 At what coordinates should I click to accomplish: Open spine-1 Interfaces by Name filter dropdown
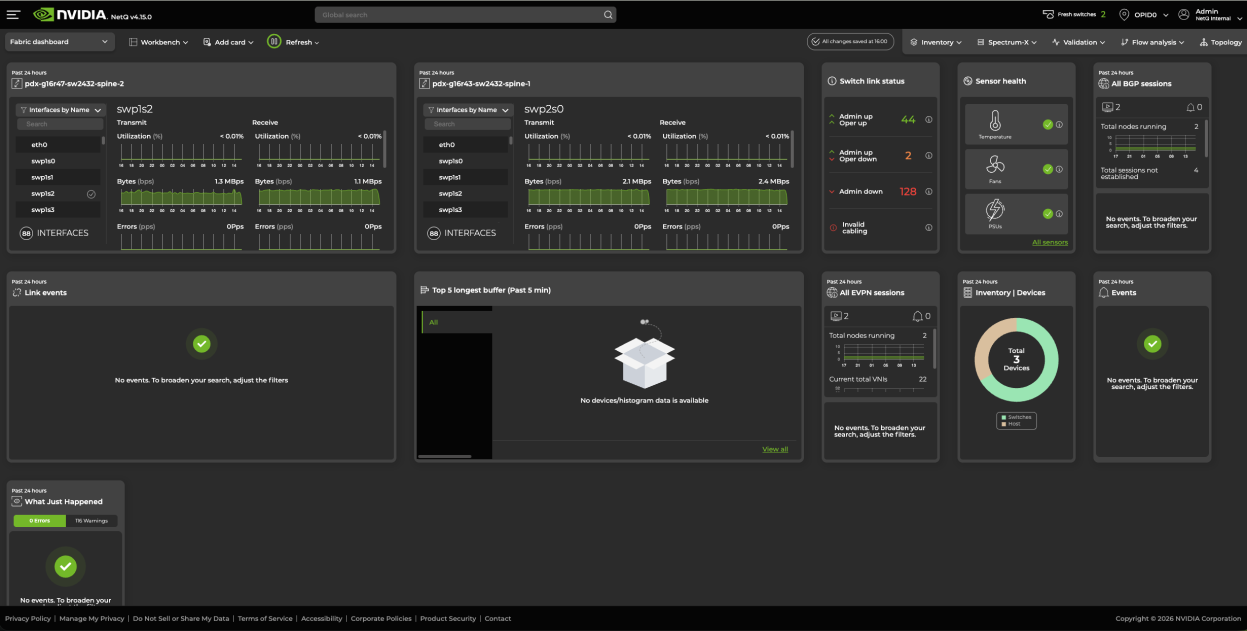point(468,110)
